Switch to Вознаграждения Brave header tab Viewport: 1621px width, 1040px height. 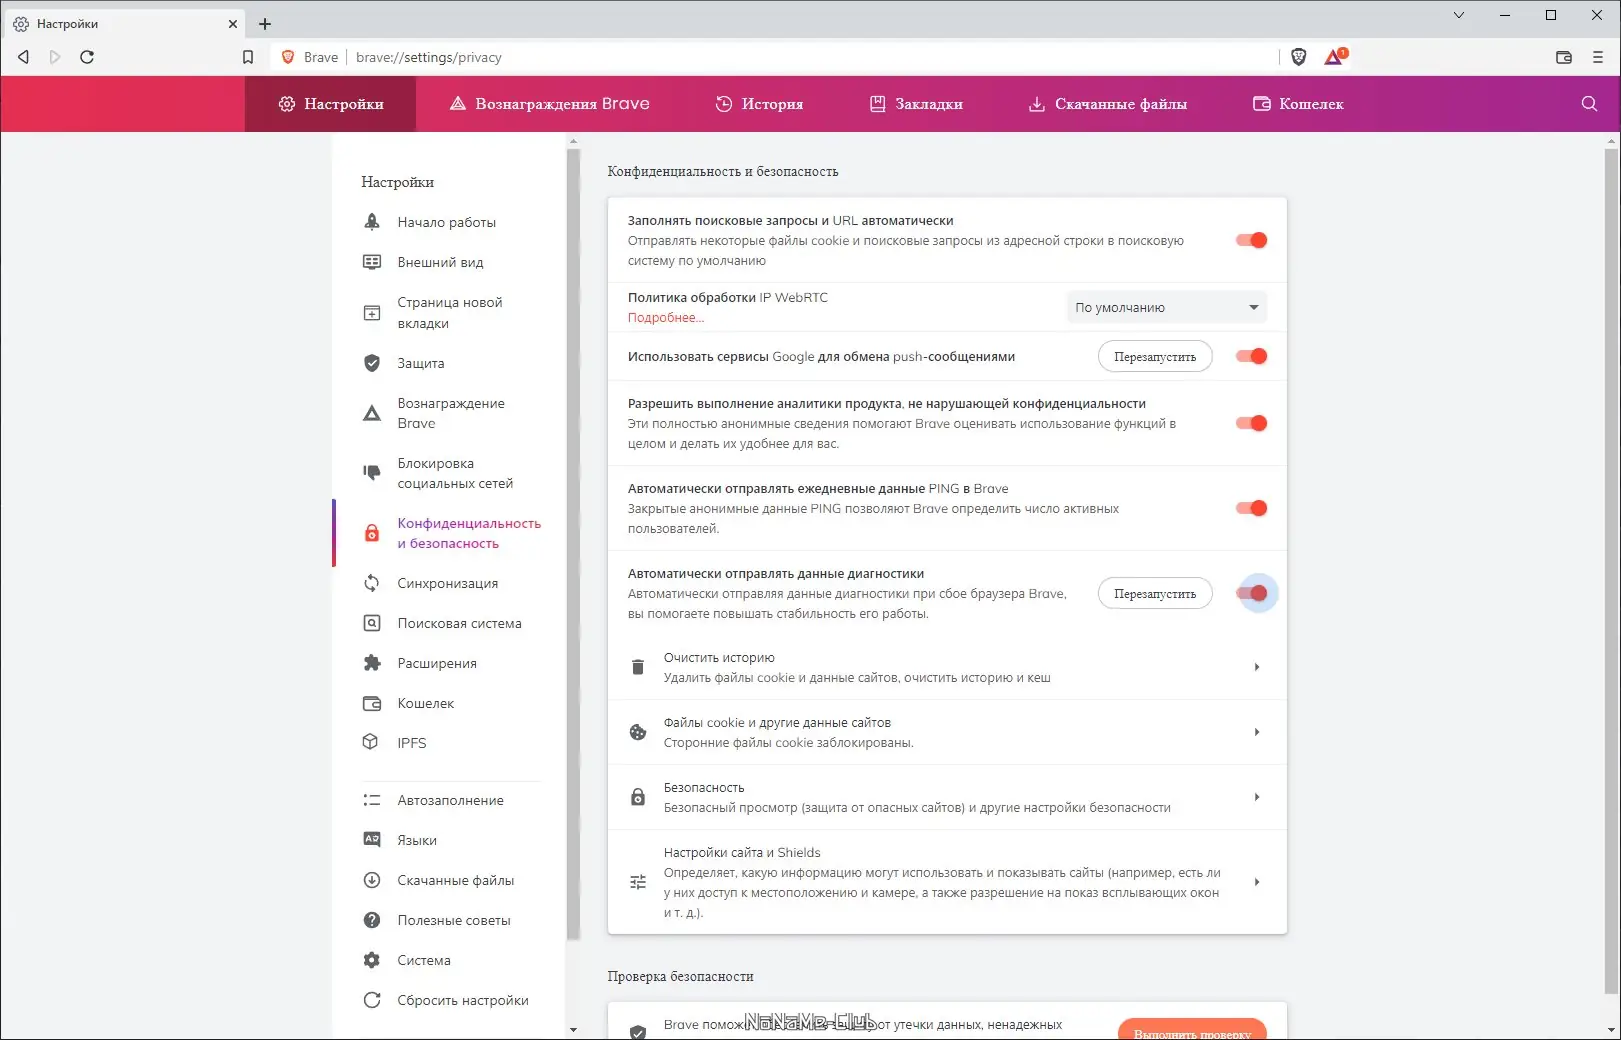pos(549,104)
